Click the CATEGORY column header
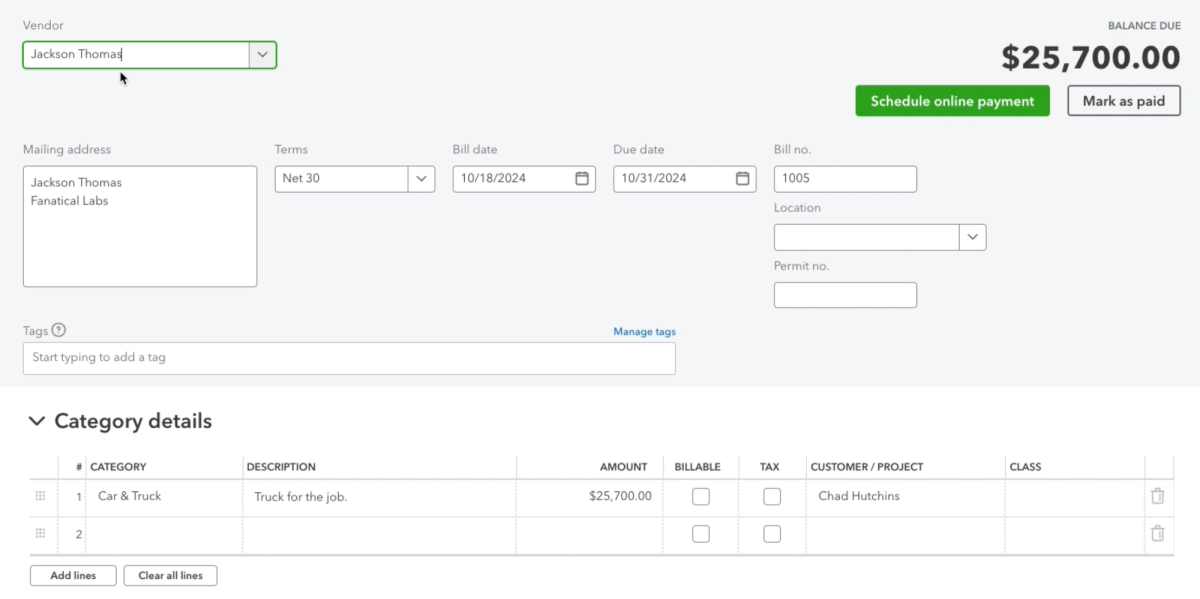 coord(118,467)
